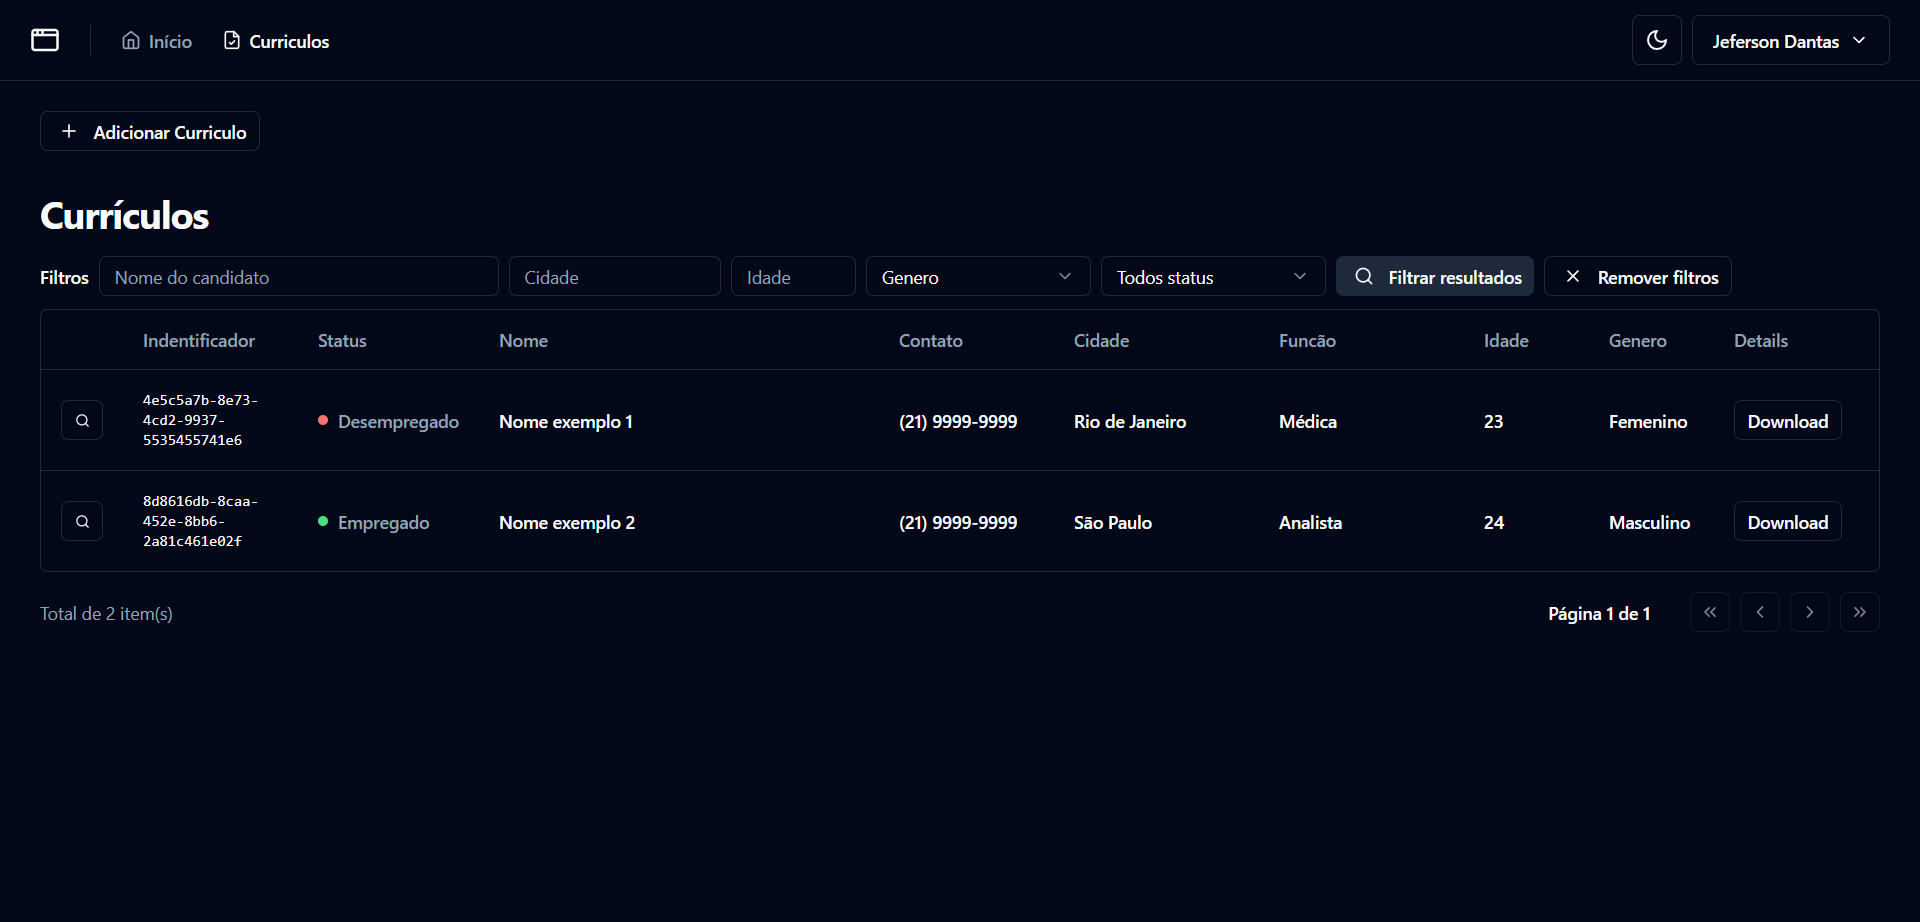The image size is (1920, 922).
Task: Open the Jeferson Dantas user menu
Action: (x=1789, y=41)
